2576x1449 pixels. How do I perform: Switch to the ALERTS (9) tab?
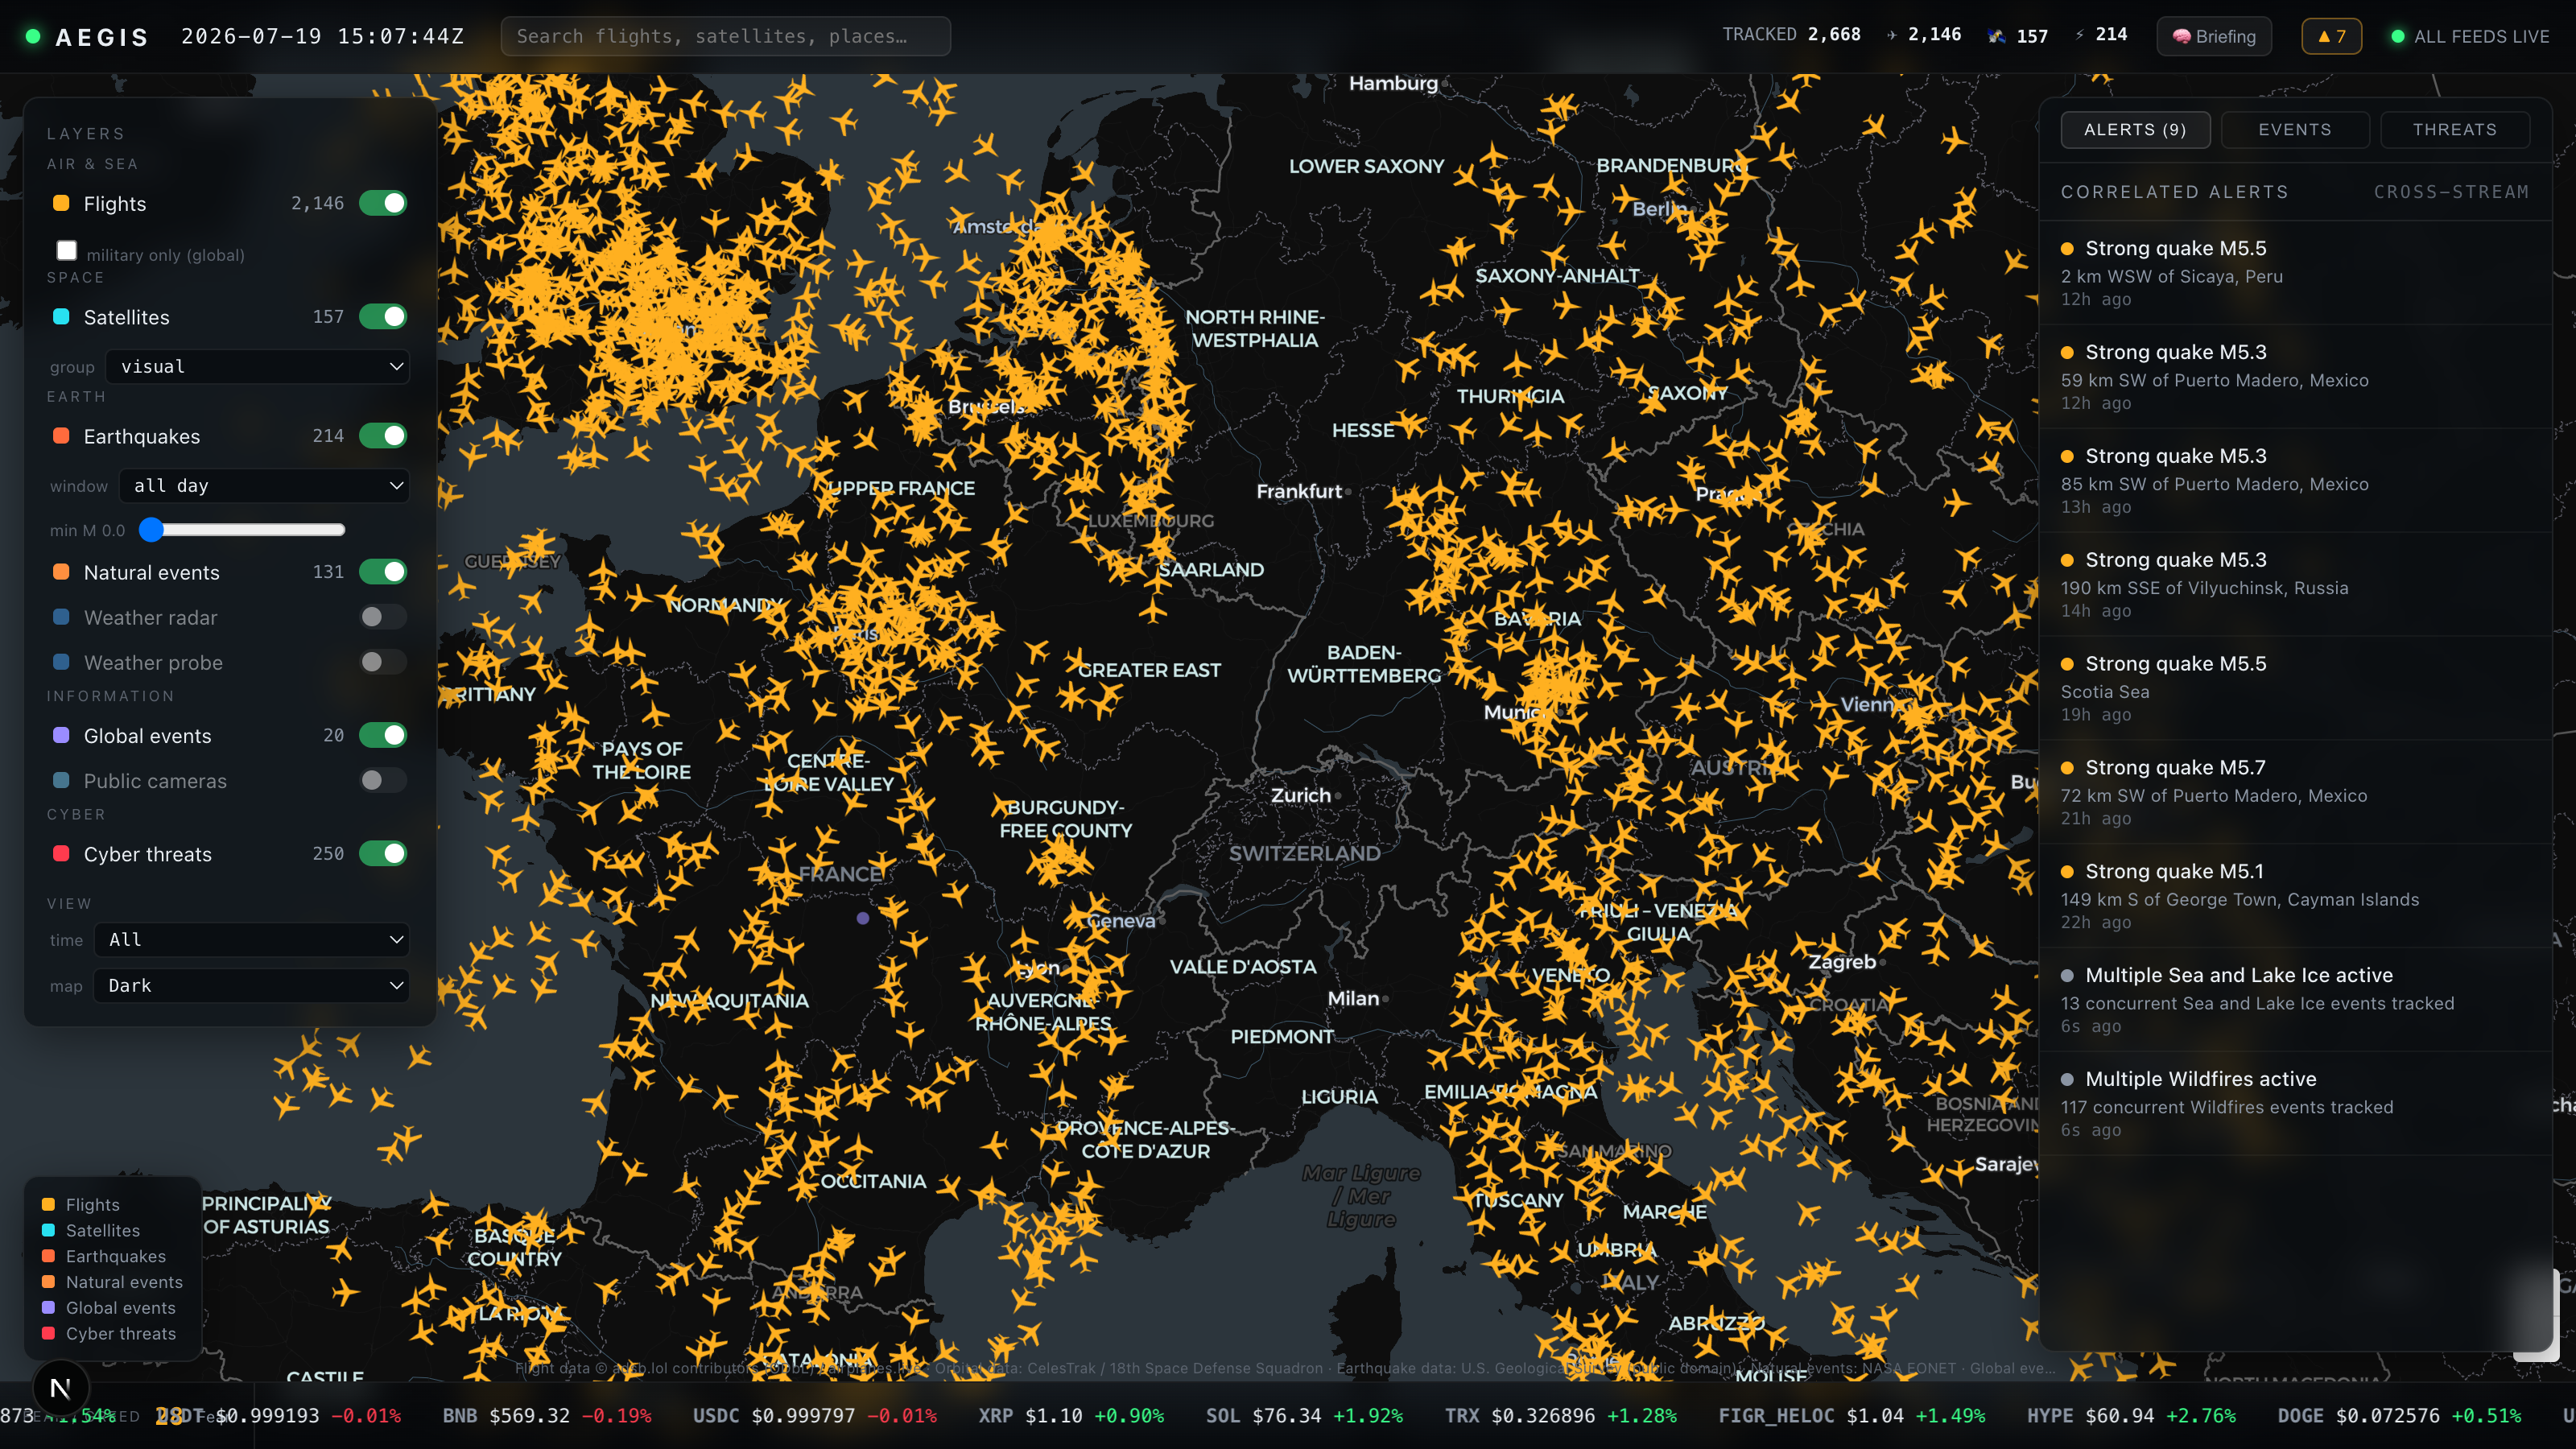[2135, 130]
